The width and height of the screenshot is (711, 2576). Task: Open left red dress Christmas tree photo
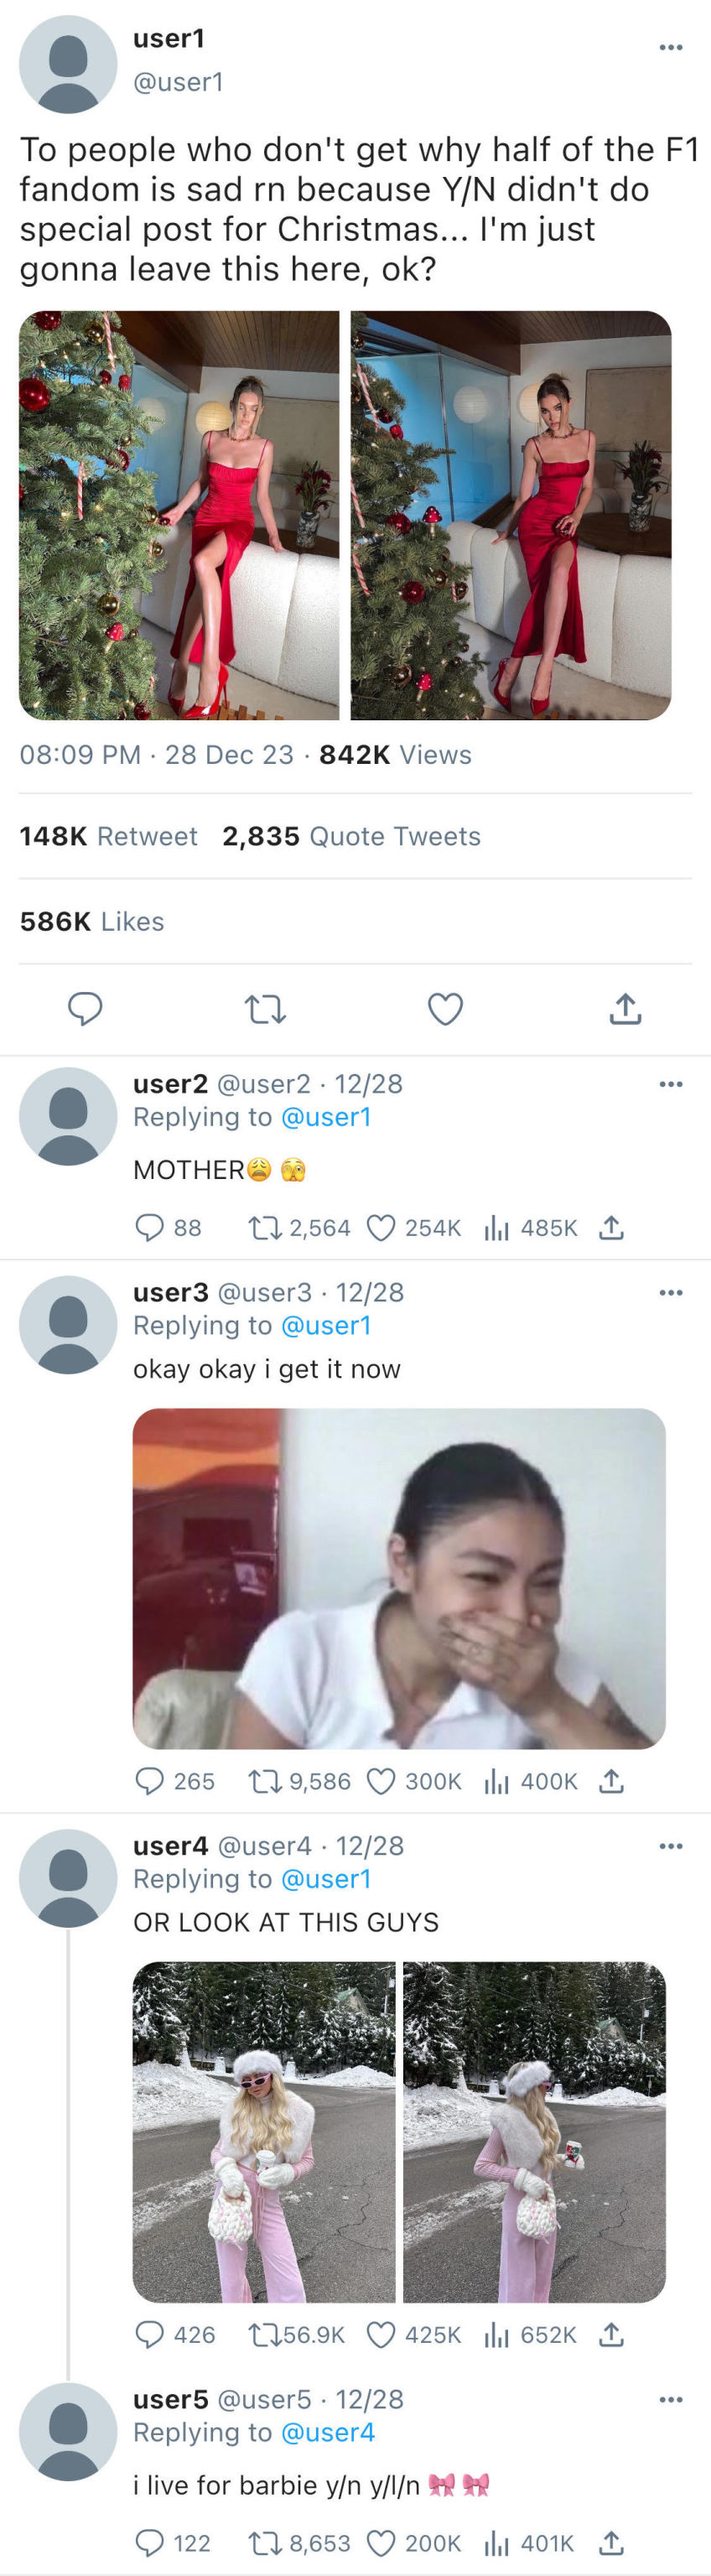[x=179, y=515]
